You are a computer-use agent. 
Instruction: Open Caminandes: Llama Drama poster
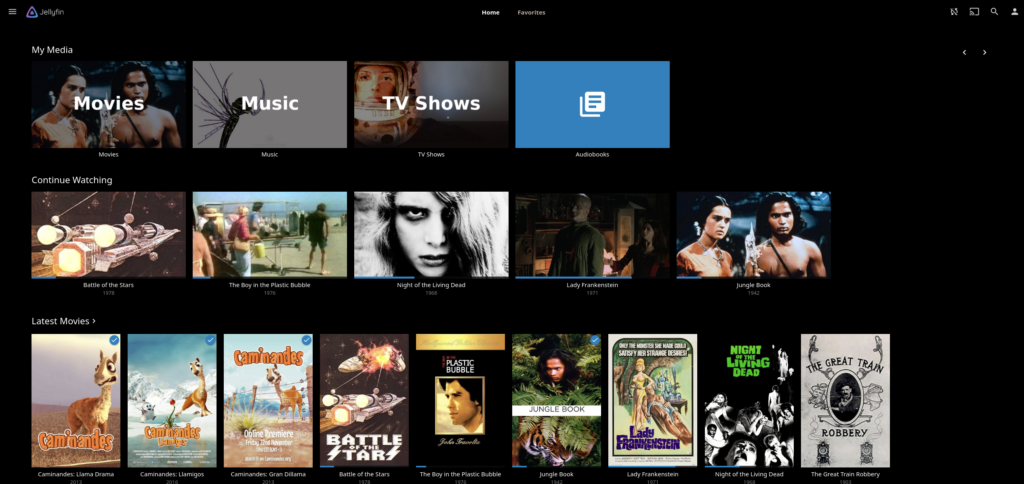pos(76,401)
